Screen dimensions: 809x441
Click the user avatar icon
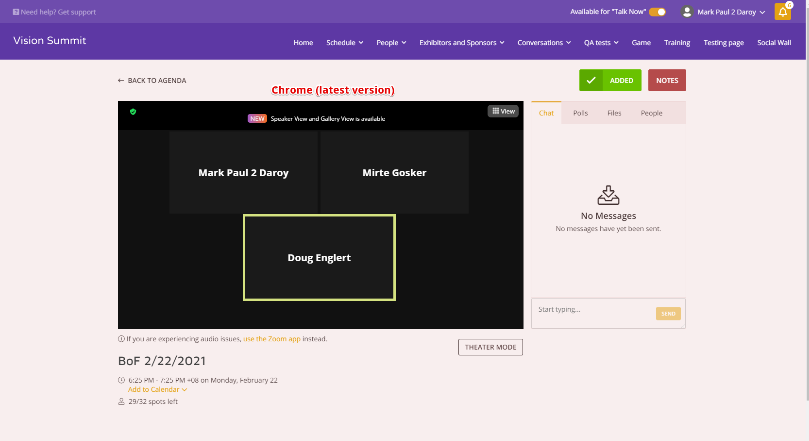tap(687, 12)
